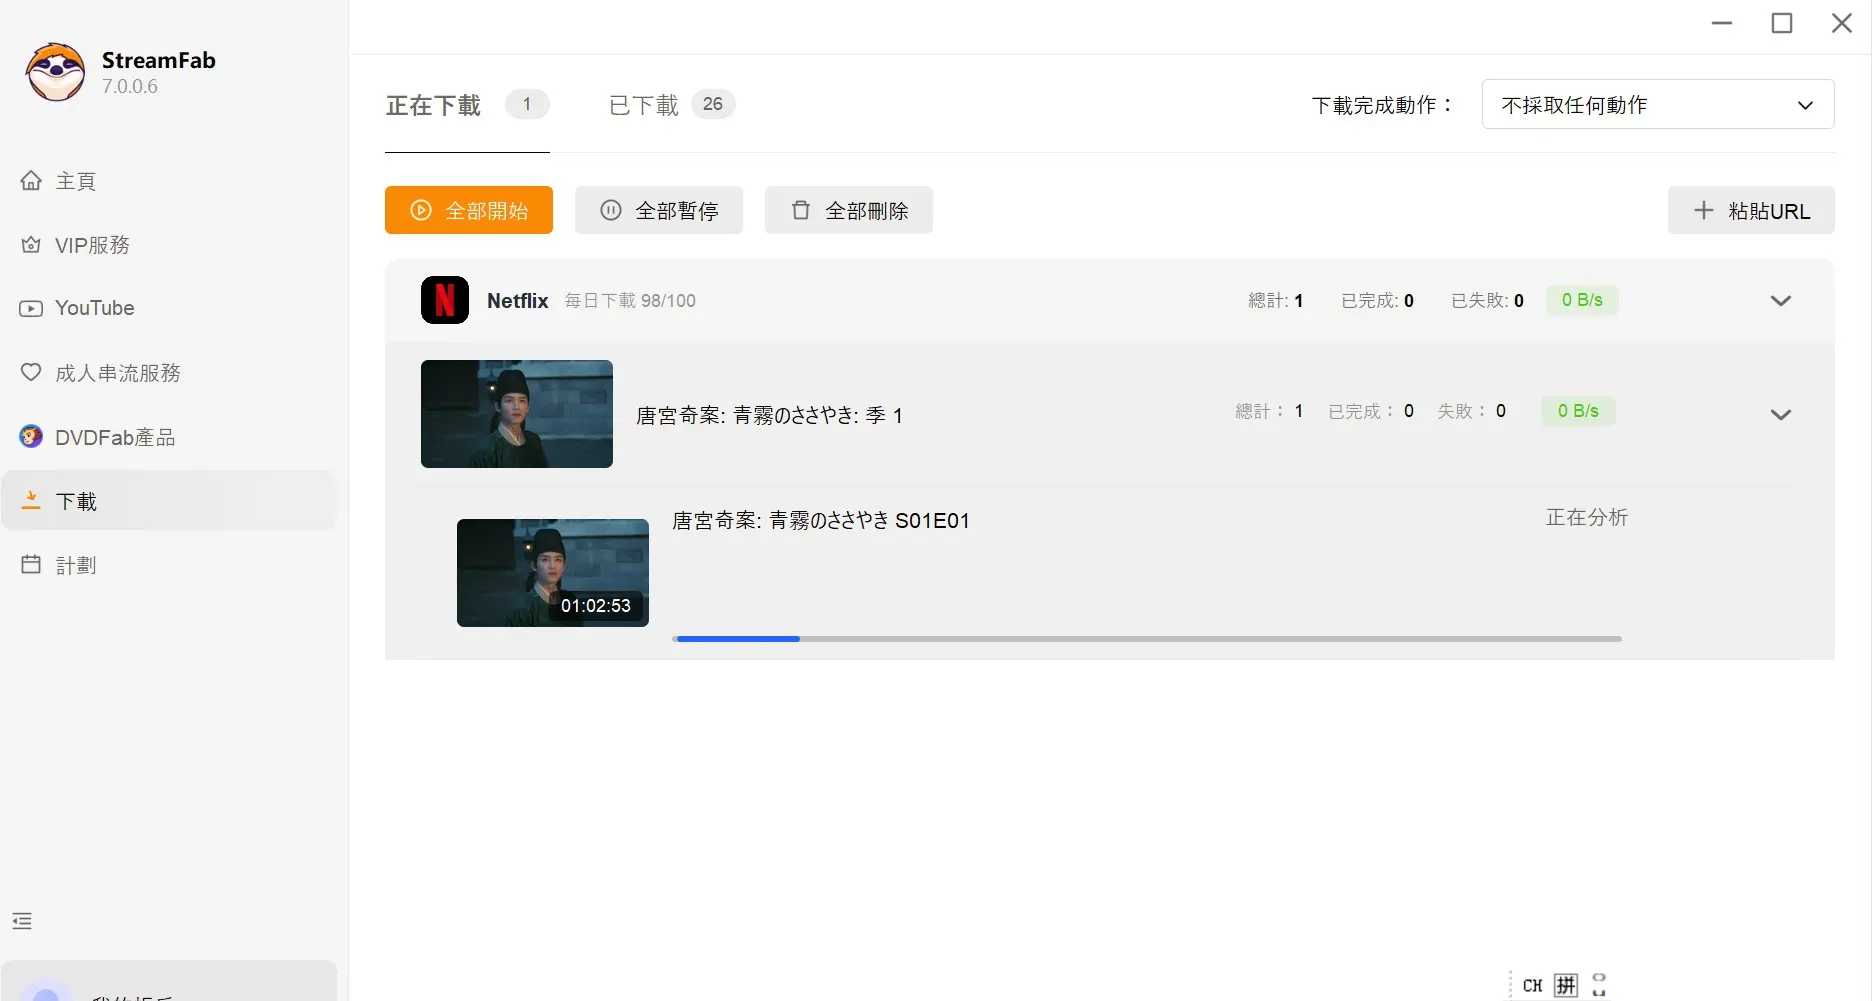Delete all downloads with 全部刪除
Image resolution: width=1872 pixels, height=1001 pixels.
click(849, 210)
